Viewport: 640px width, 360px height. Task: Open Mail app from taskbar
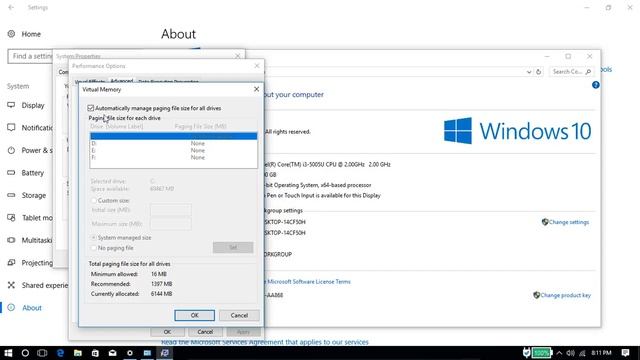click(x=112, y=353)
